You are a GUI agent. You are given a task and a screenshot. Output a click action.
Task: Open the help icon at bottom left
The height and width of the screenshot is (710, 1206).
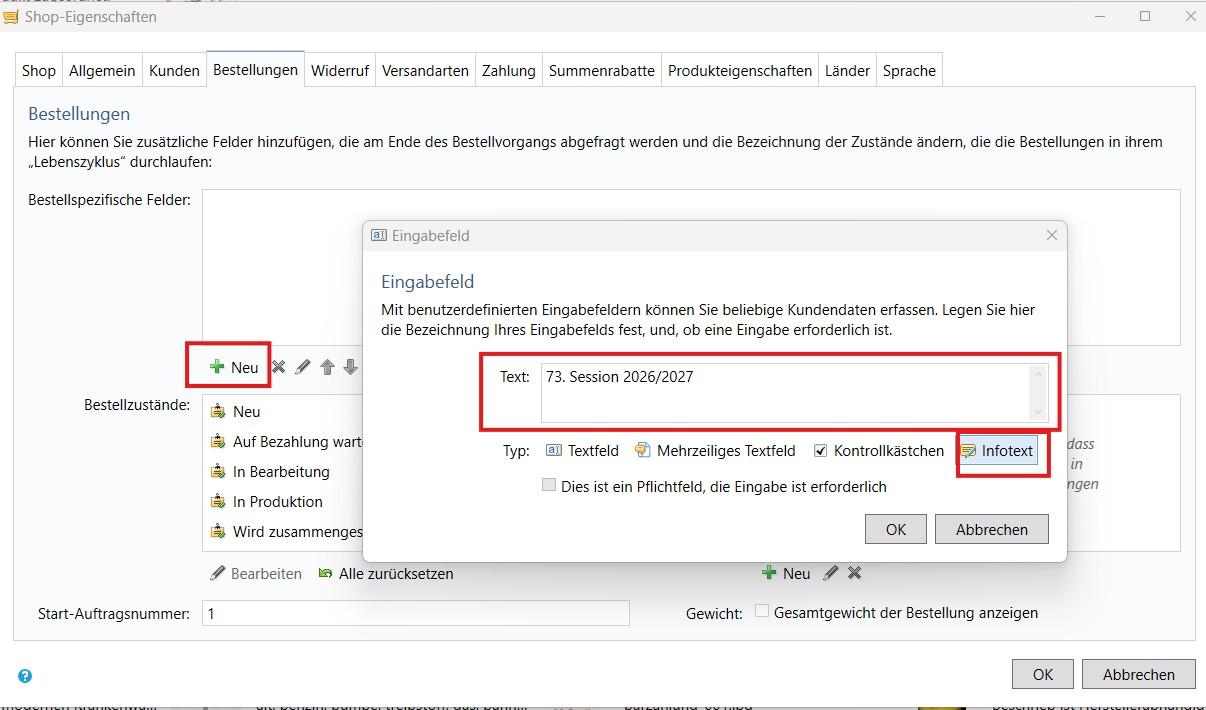coord(25,676)
